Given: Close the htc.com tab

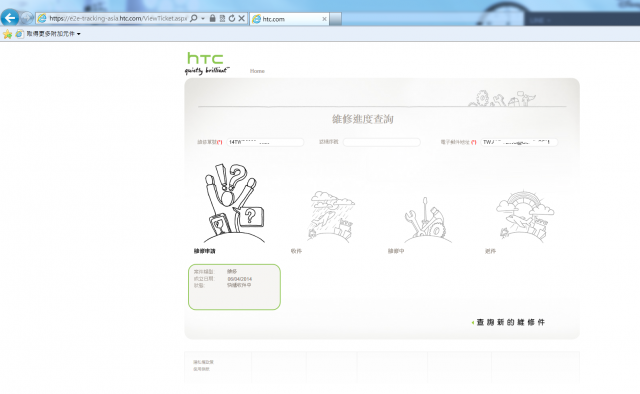Looking at the screenshot, I should pyautogui.click(x=324, y=19).
